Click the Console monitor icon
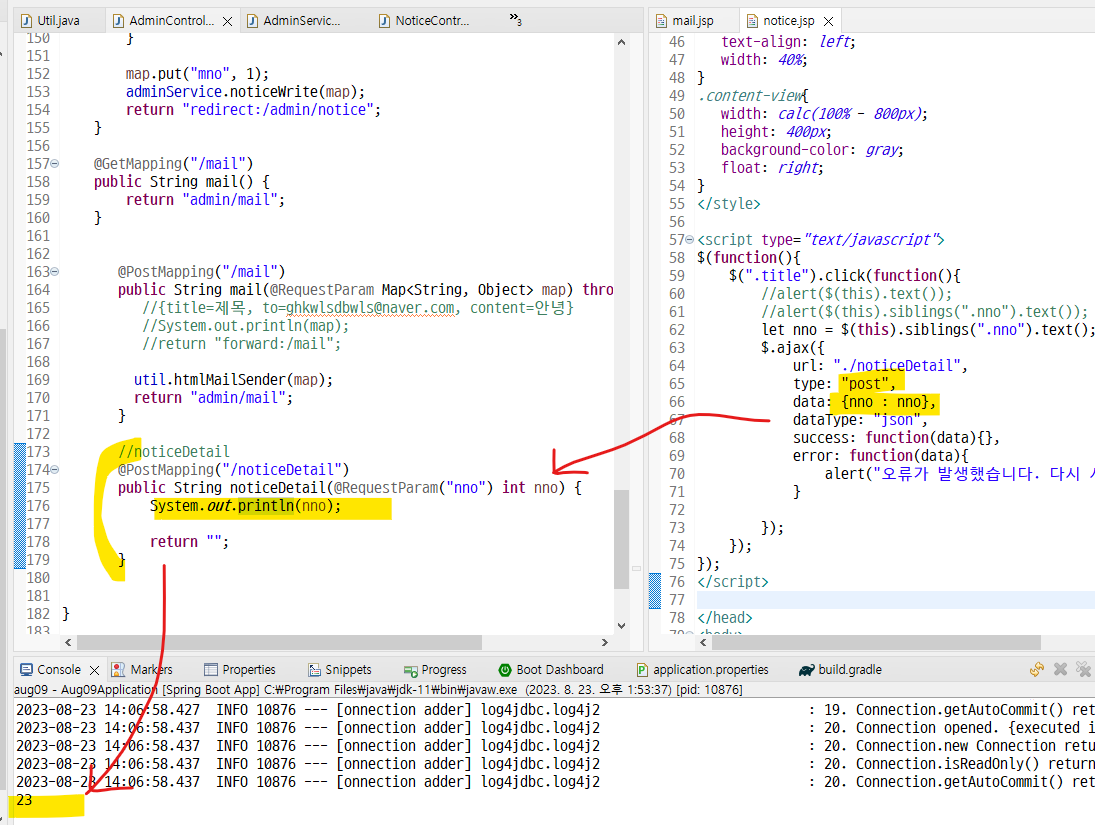The image size is (1095, 825). (x=27, y=669)
